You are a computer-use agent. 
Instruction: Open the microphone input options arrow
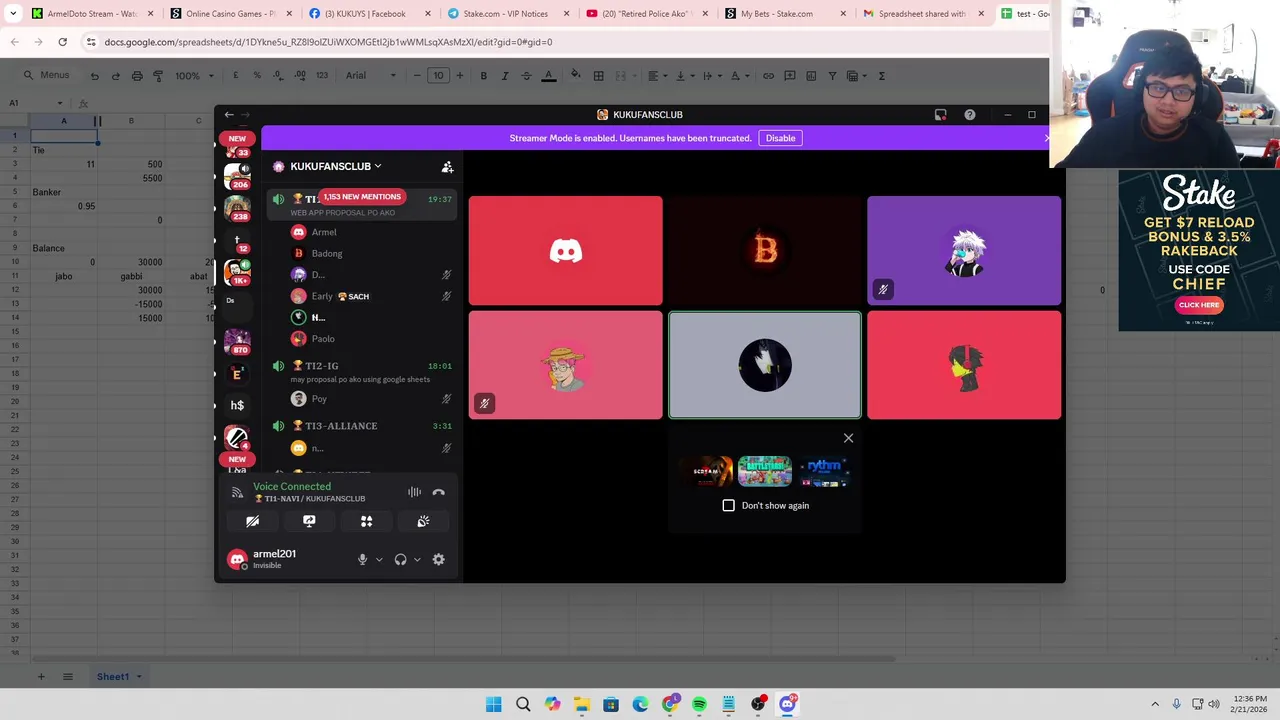pos(379,560)
